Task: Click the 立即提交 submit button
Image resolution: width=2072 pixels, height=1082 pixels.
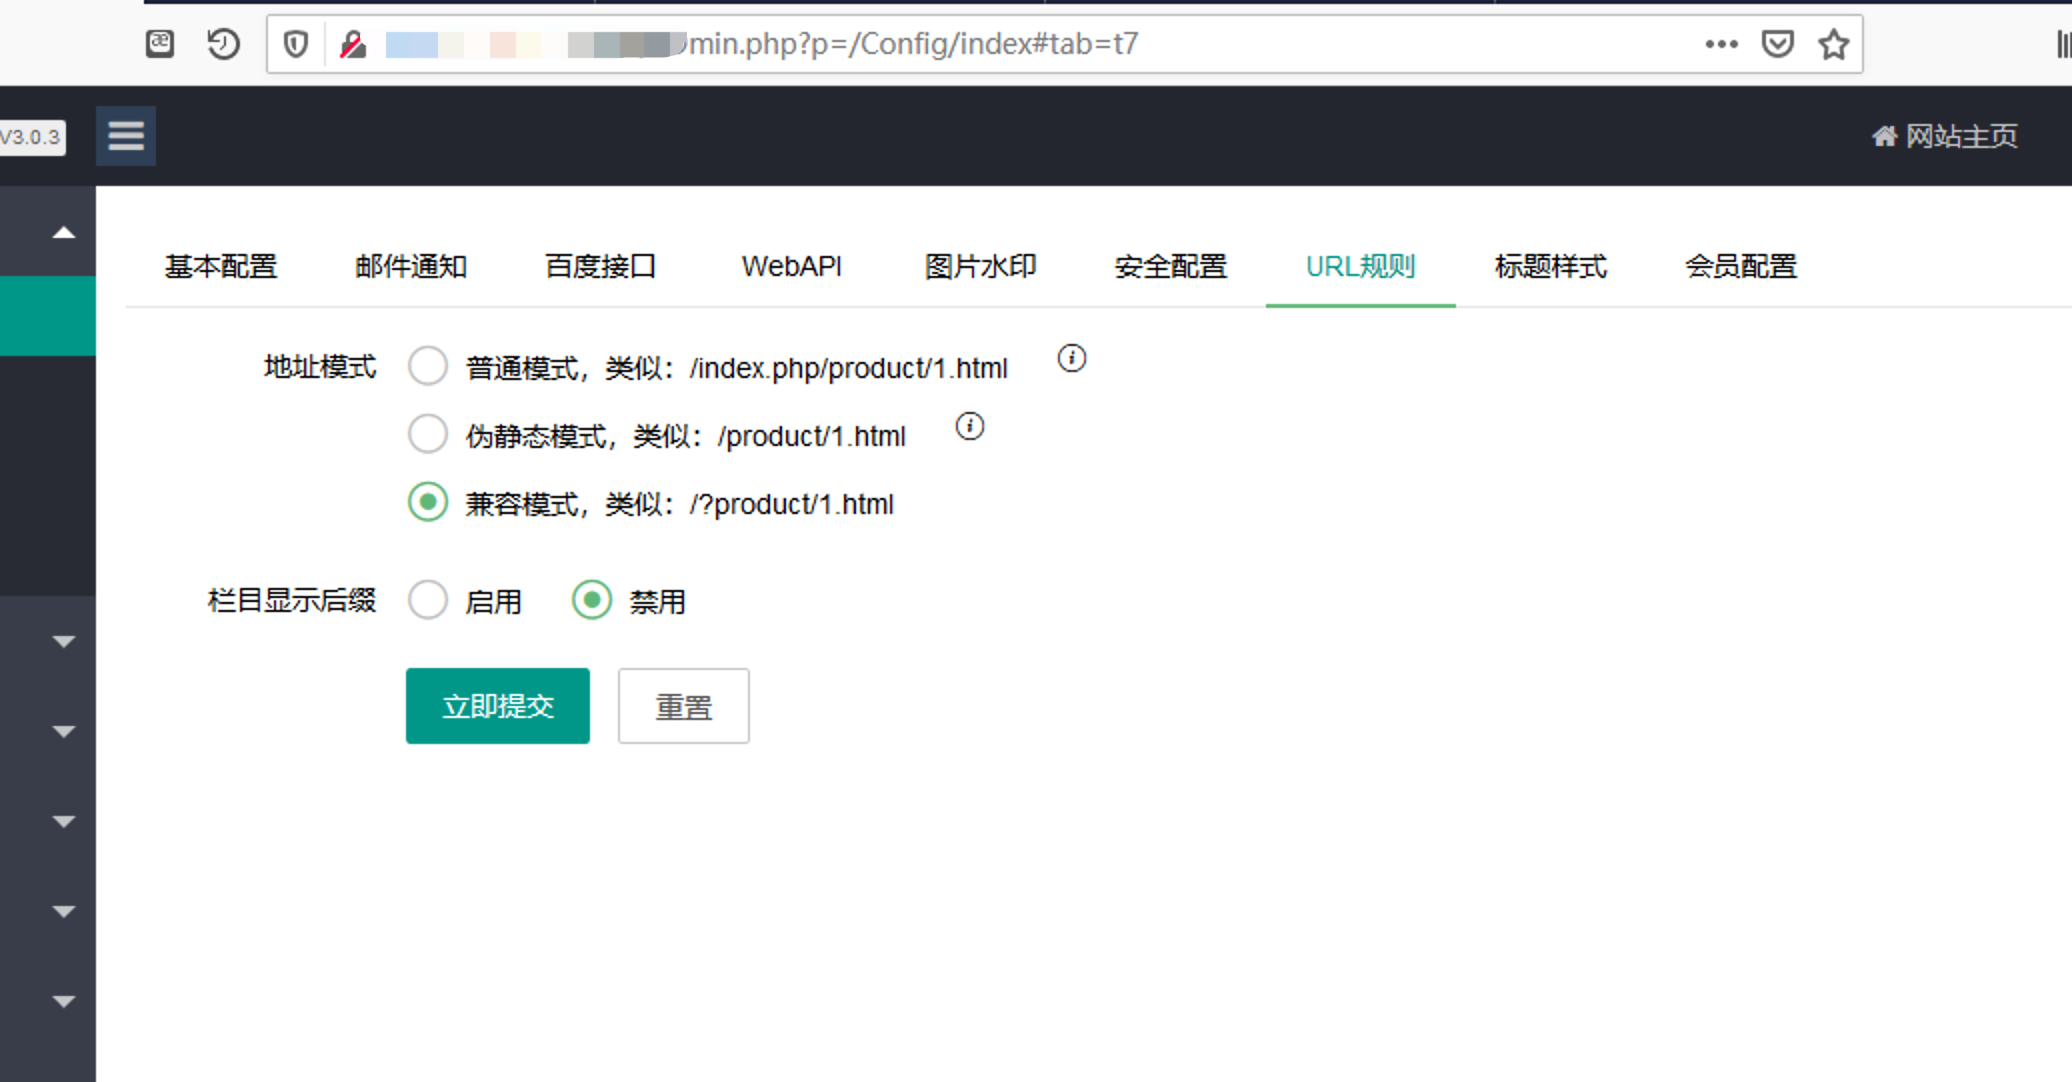Action: 497,706
